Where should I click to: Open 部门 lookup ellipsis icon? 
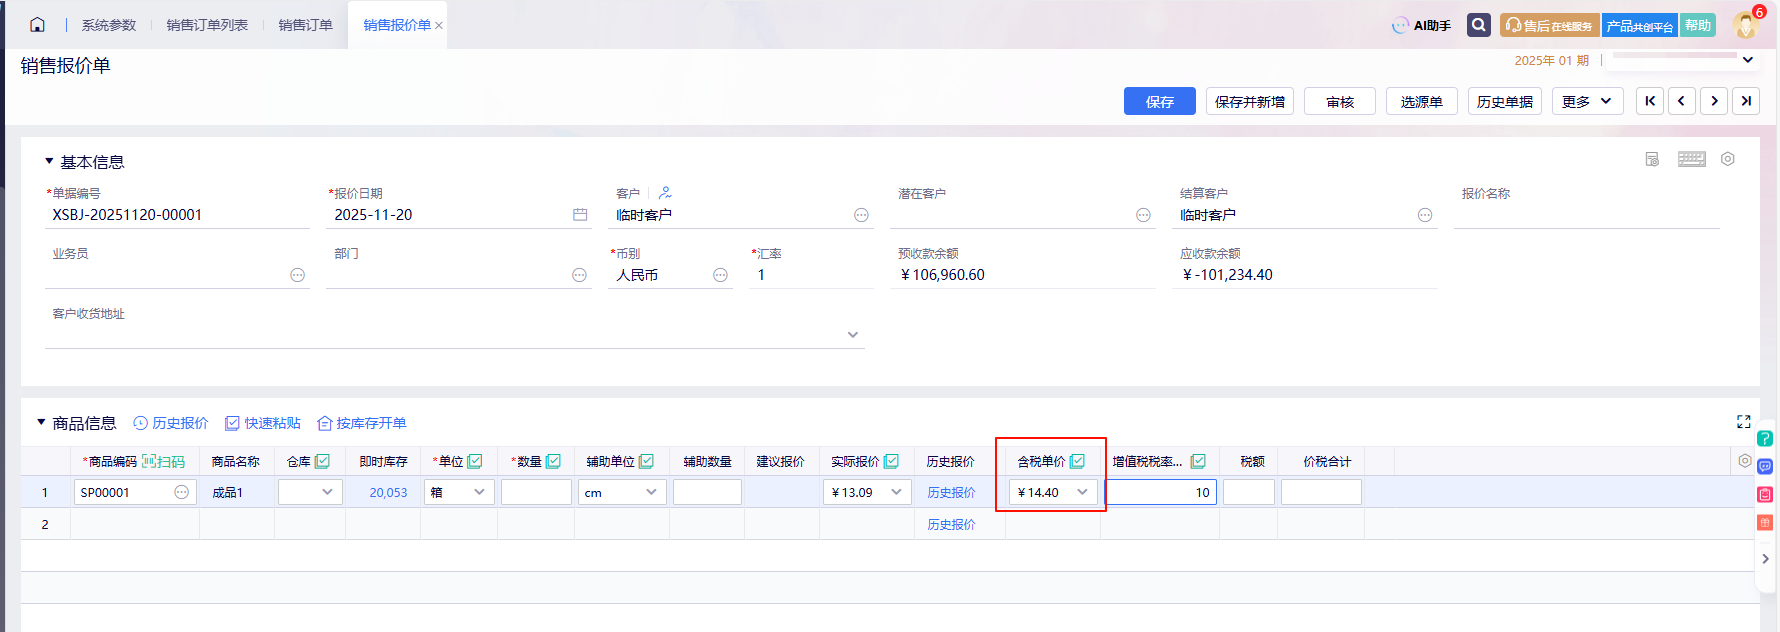[x=579, y=275]
